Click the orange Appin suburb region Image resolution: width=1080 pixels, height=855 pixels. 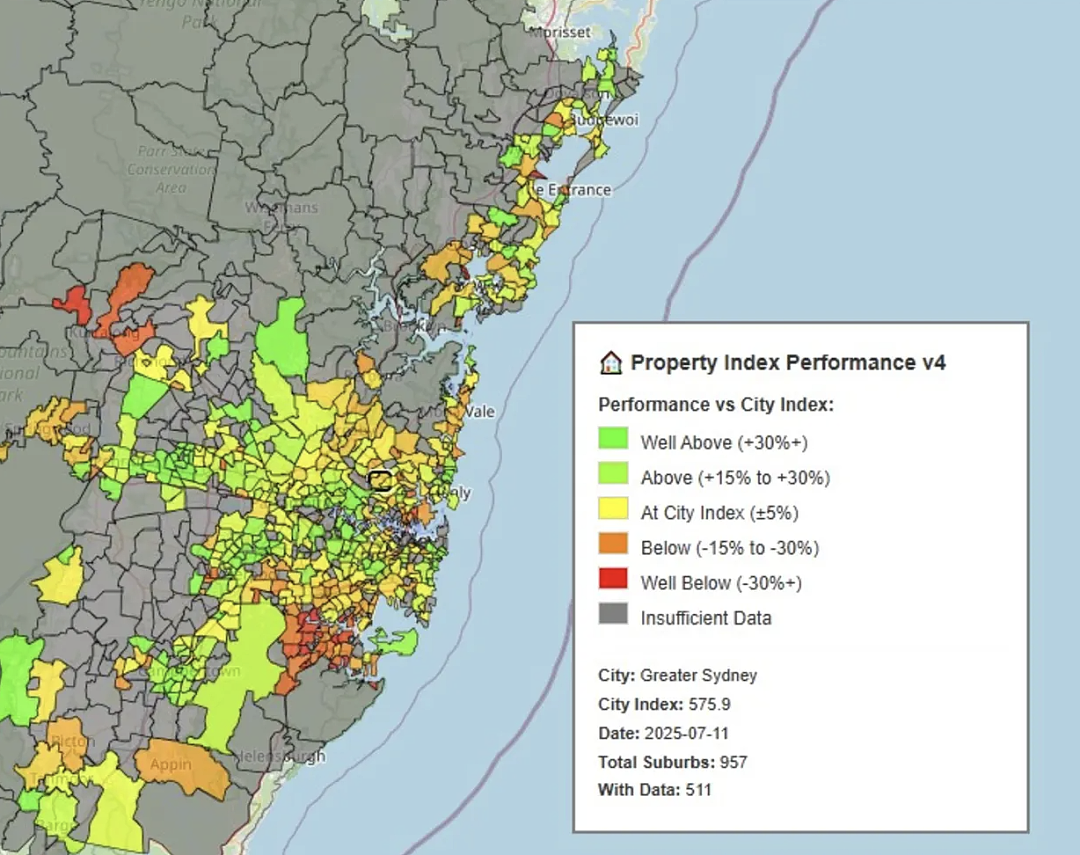coord(183,767)
